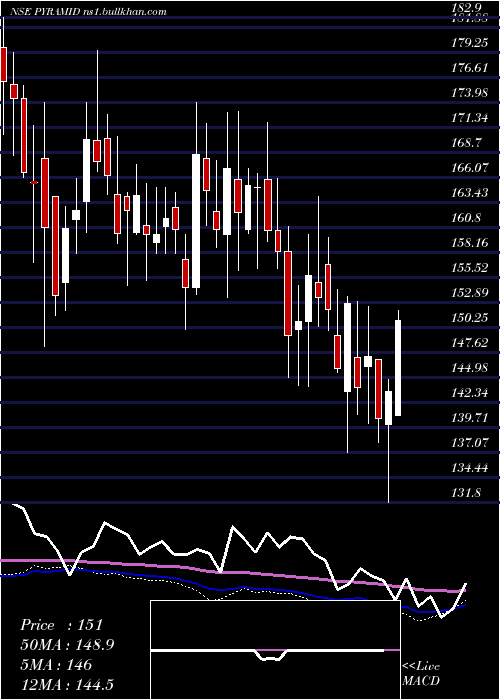This screenshot has height=700, width=500.
Task: Click the 137.07 price axis label
Action: pyautogui.click(x=469, y=443)
